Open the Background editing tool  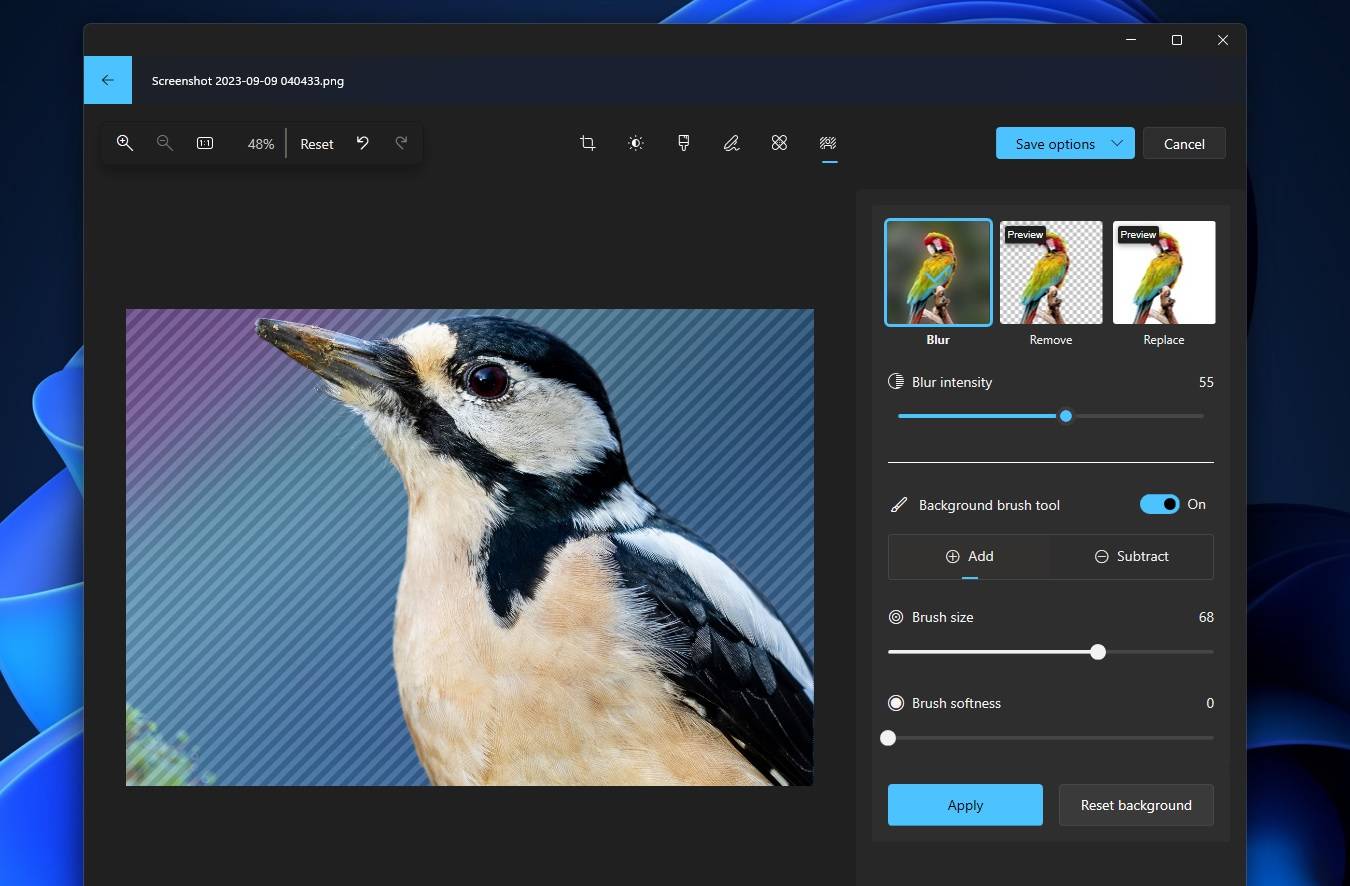827,143
